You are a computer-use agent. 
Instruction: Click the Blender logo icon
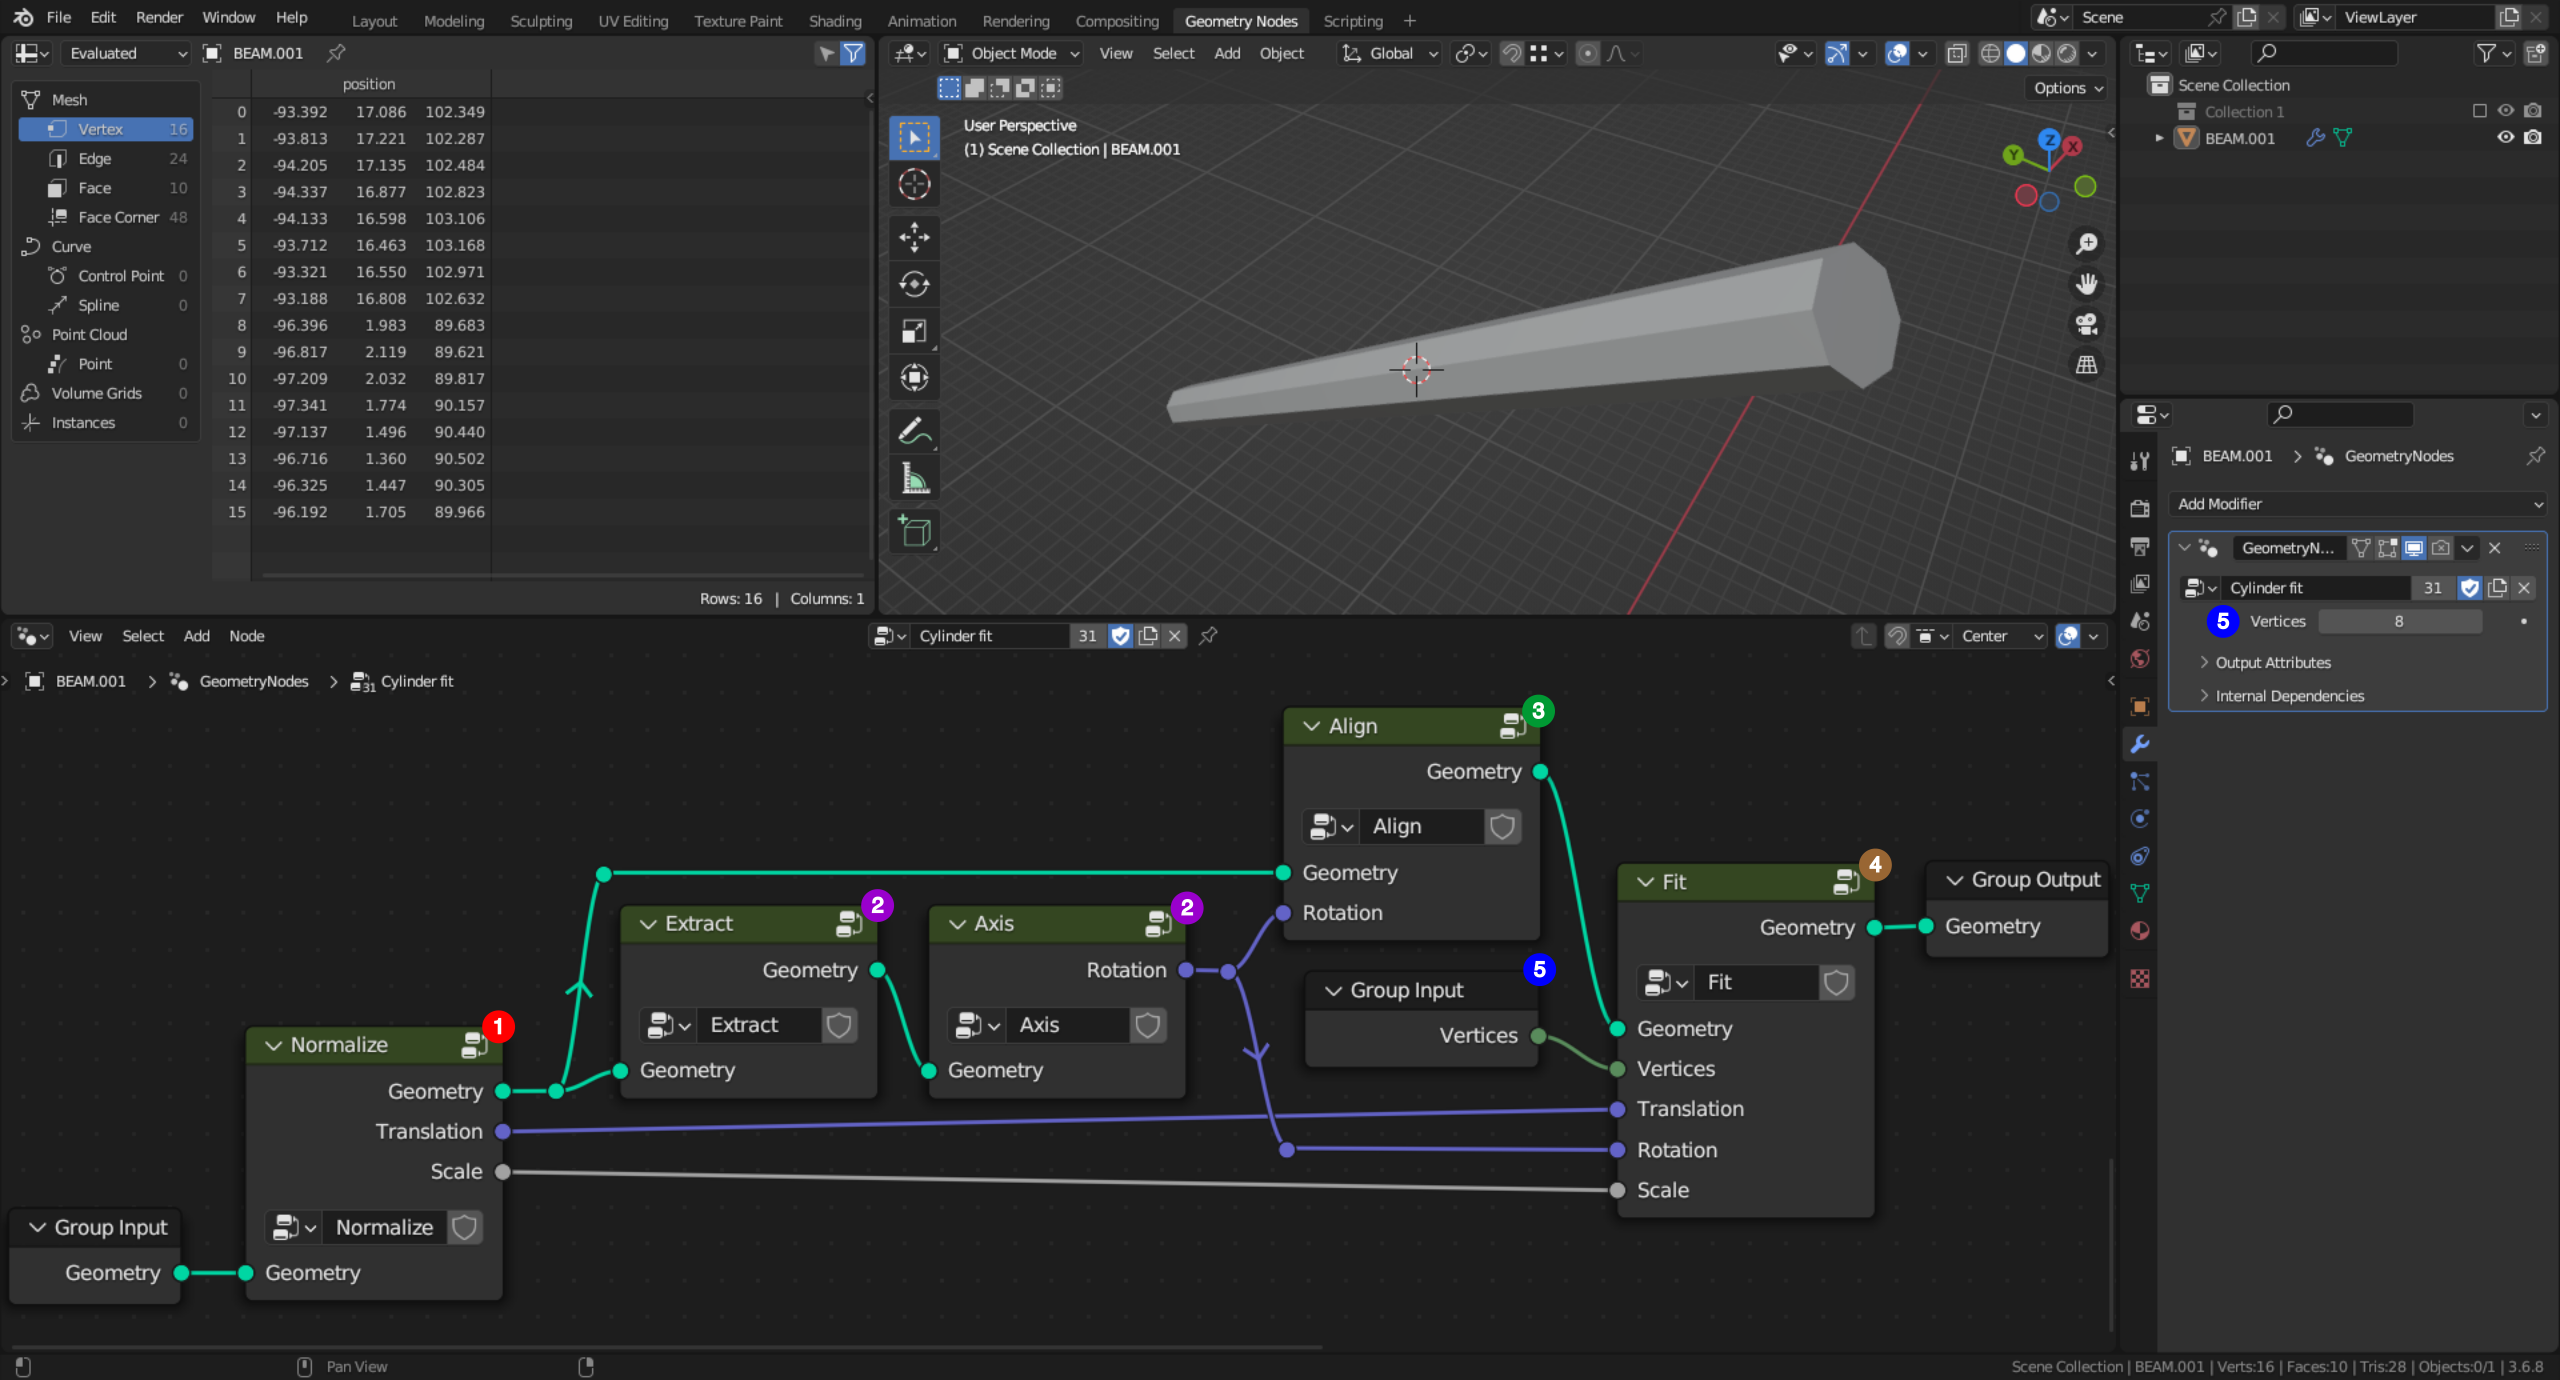tap(22, 17)
